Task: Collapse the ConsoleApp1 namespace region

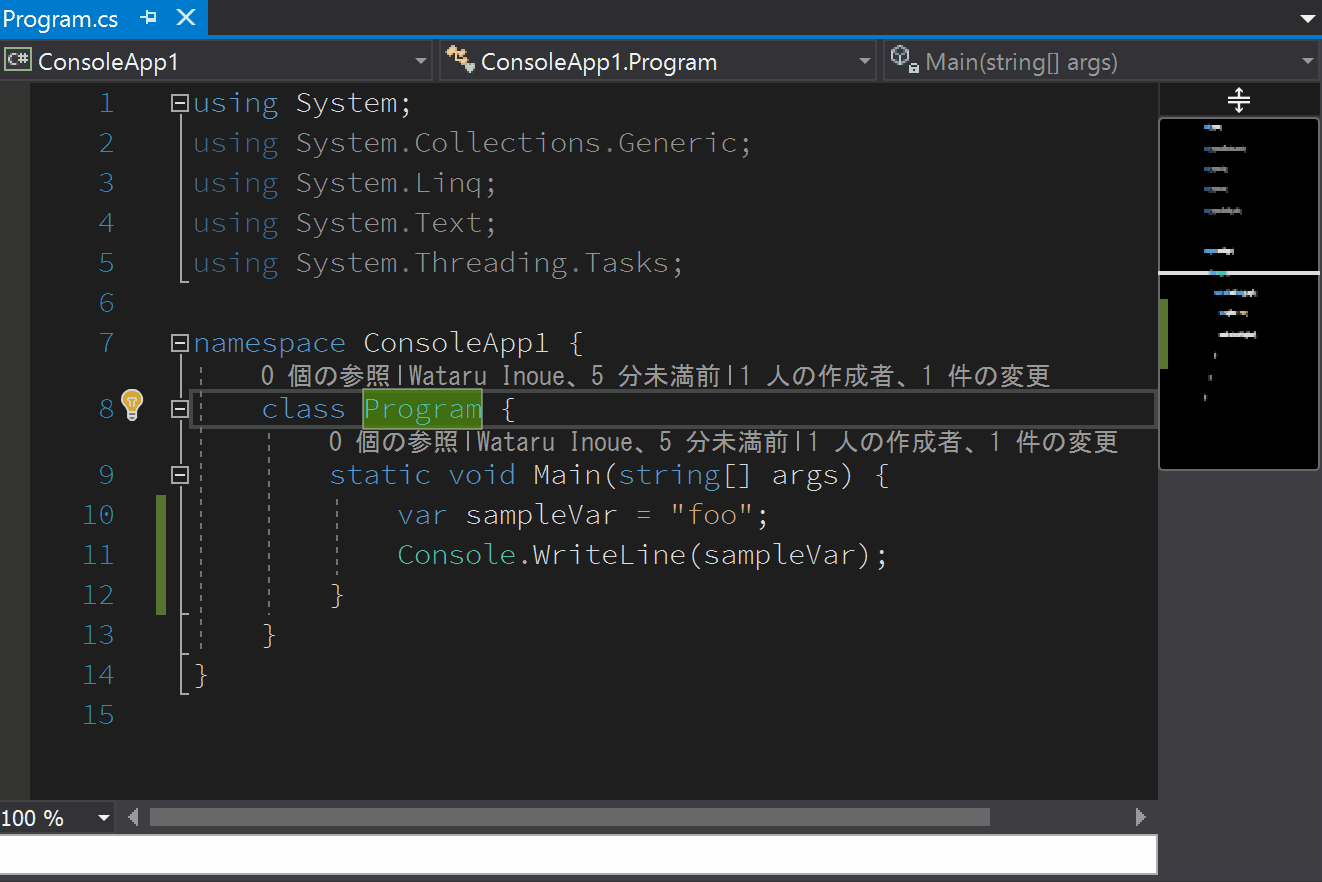Action: (x=178, y=342)
